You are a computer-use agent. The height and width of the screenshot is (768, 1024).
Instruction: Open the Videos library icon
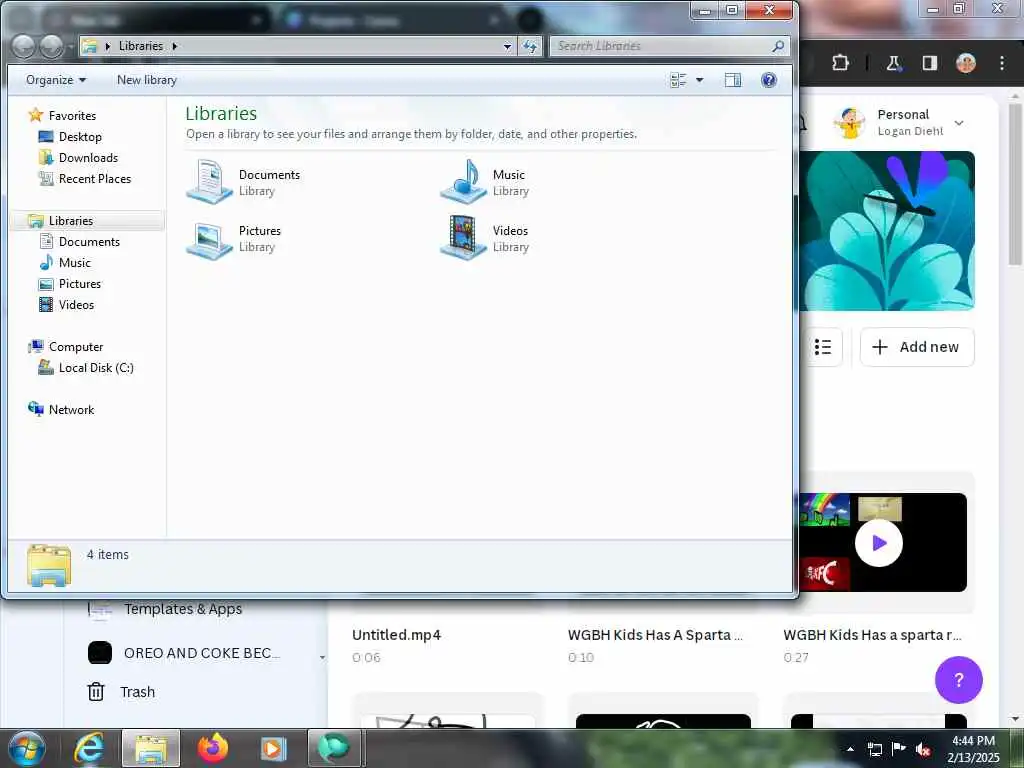pyautogui.click(x=464, y=238)
